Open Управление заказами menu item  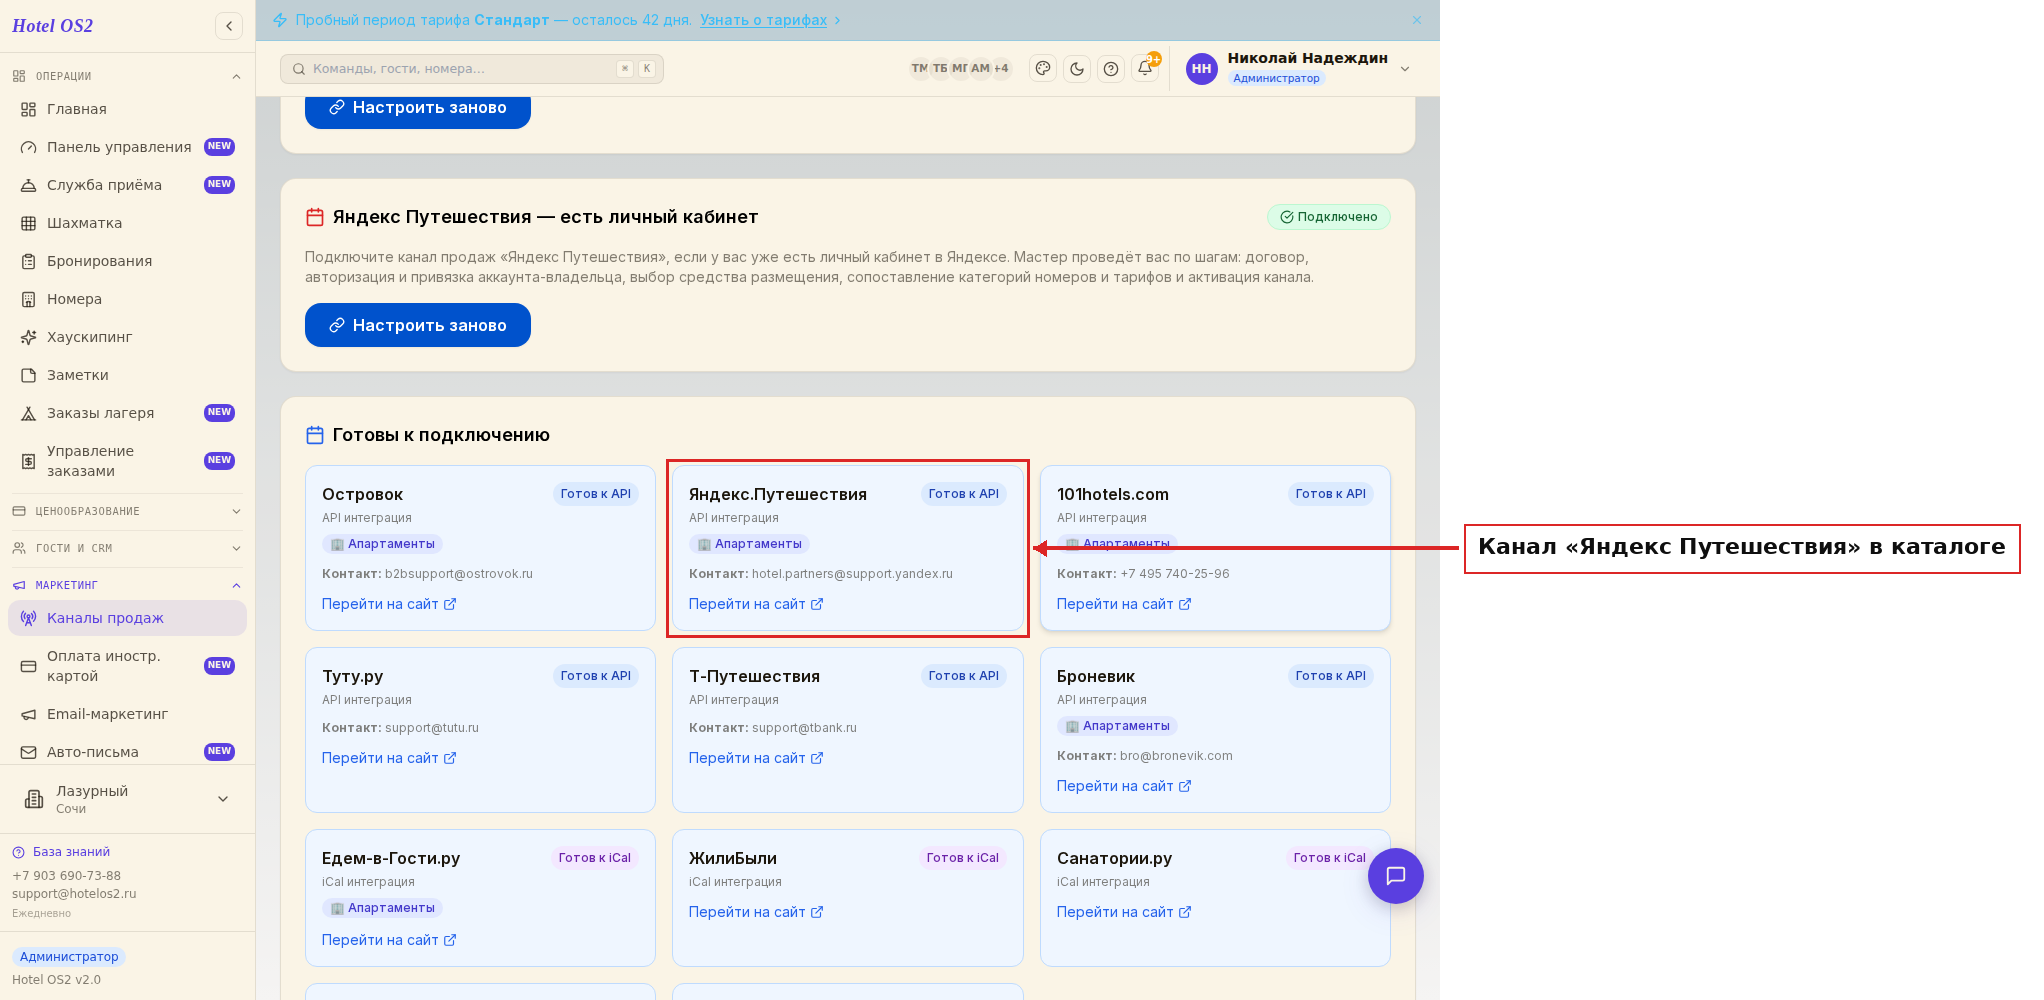point(127,461)
